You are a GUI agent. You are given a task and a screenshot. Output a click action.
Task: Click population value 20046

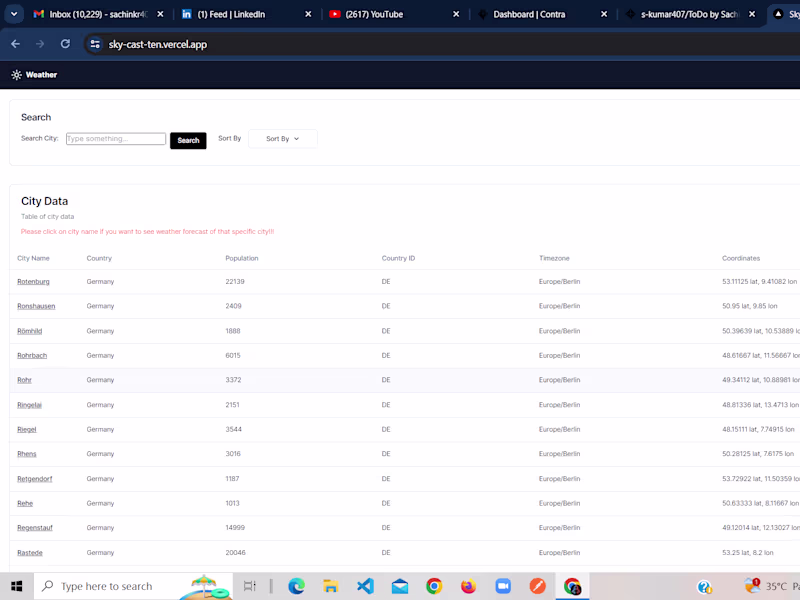235,553
